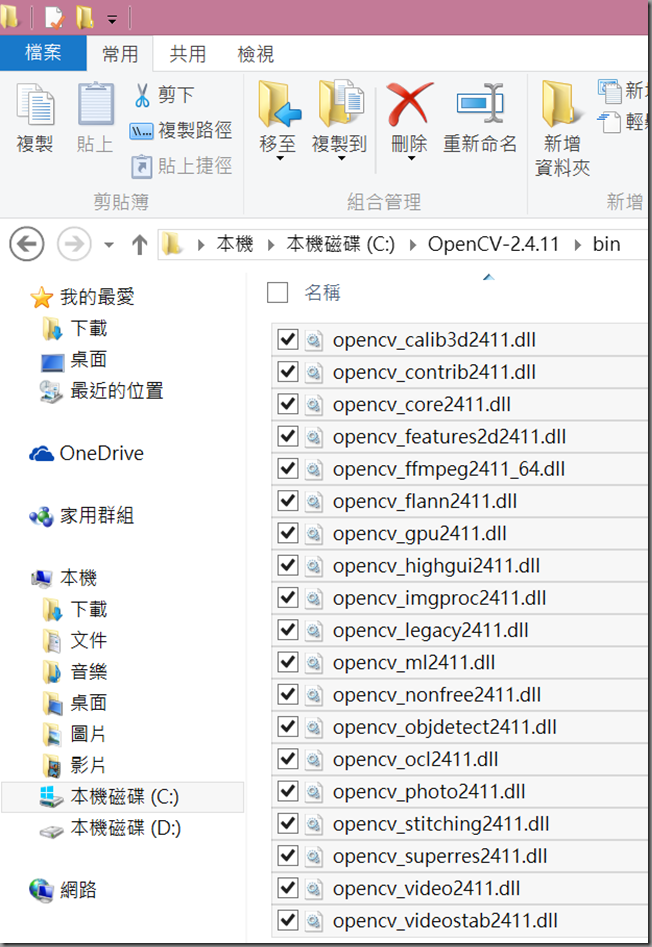Uncheck opencv_calib3d2411.dll checkbox
Screen dimensions: 652x947
click(x=288, y=339)
